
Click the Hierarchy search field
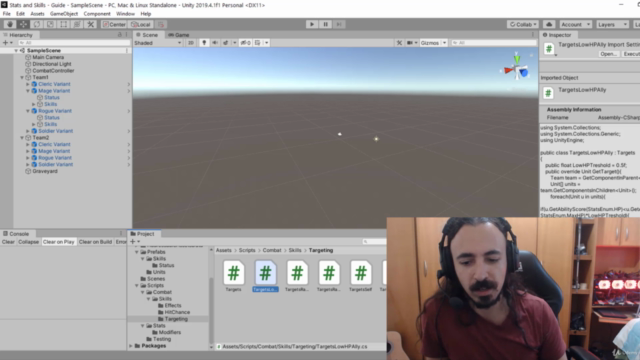tap(73, 43)
